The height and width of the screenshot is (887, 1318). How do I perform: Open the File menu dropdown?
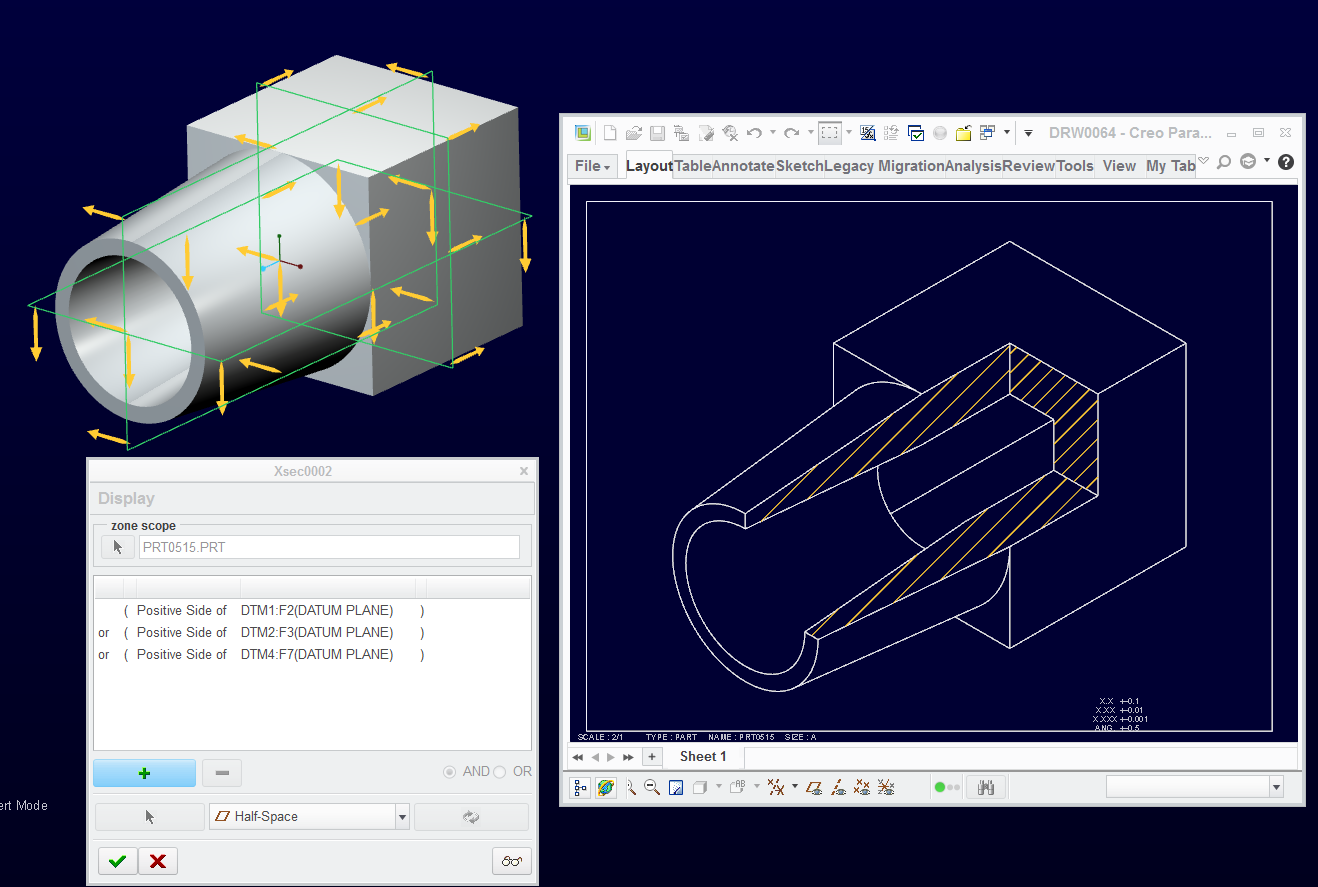coord(592,166)
